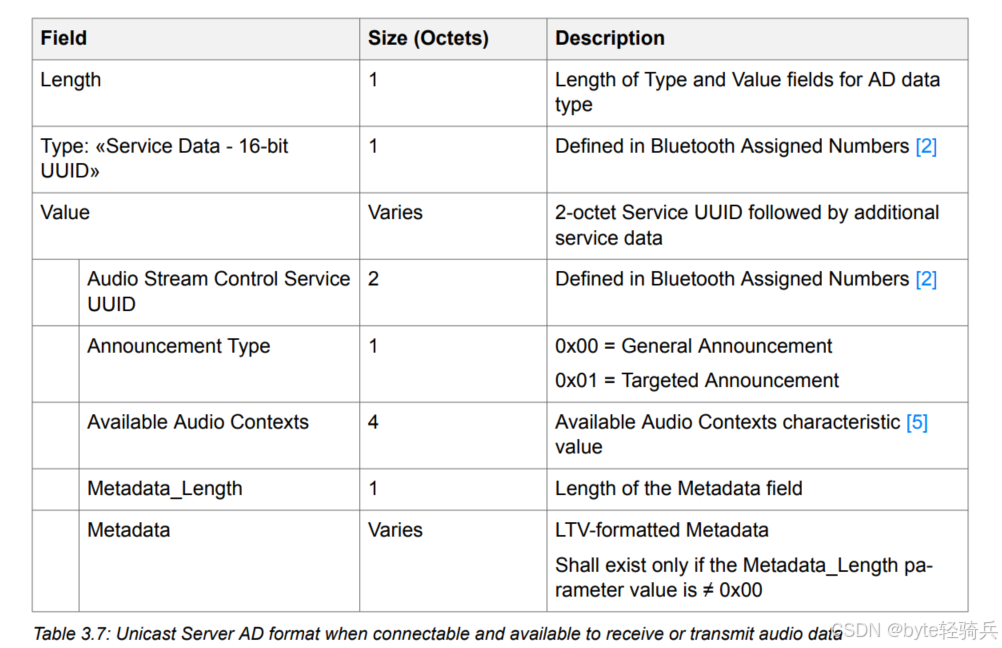Open reference [2] in the Service UUID row
Viewport: 1002px width, 648px height.
(x=926, y=279)
